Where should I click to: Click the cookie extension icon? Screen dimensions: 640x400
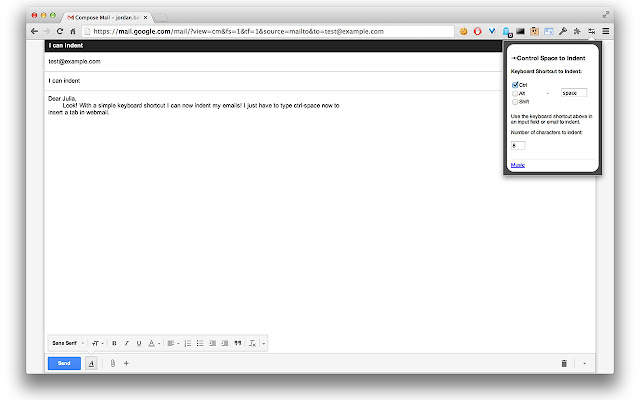pyautogui.click(x=463, y=31)
